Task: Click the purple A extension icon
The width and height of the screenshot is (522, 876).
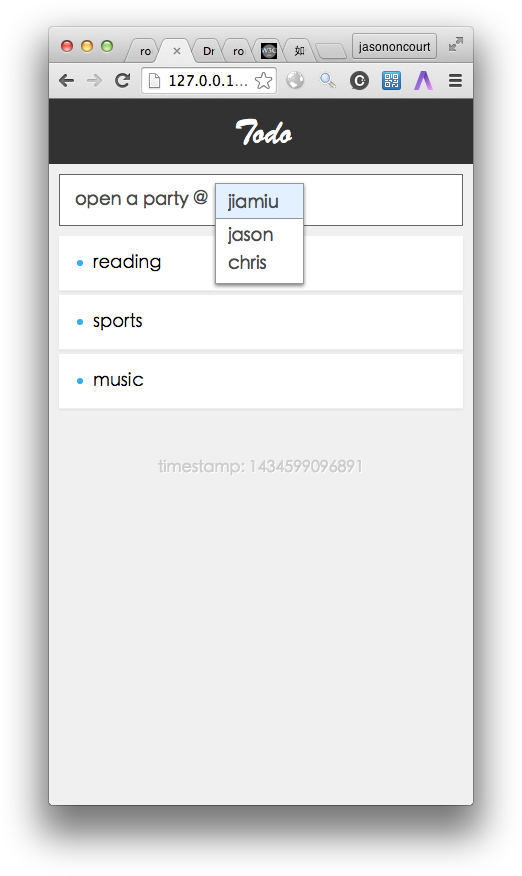Action: [x=423, y=81]
